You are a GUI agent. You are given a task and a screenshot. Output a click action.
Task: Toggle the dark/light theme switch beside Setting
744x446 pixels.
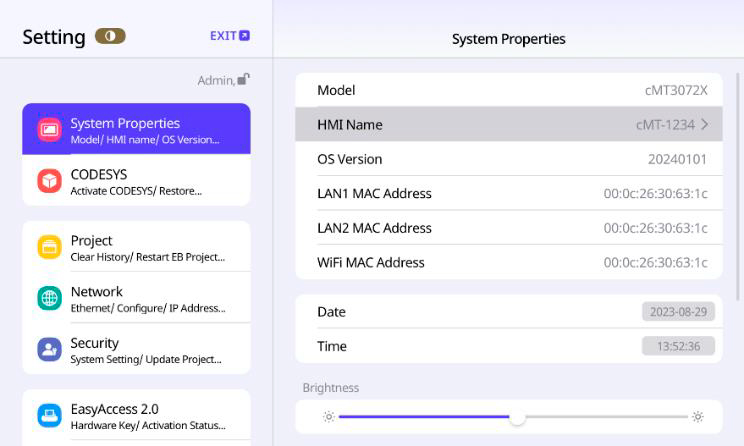coord(110,36)
